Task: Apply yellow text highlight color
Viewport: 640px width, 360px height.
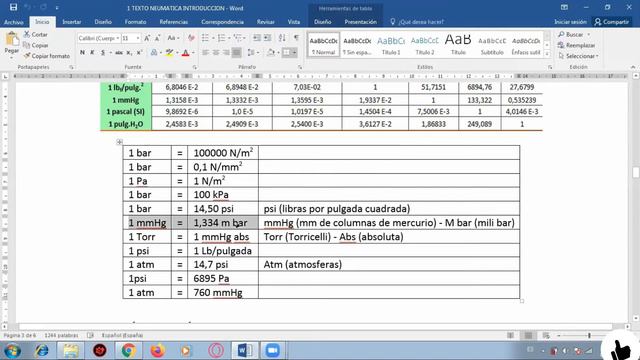Action: point(169,52)
